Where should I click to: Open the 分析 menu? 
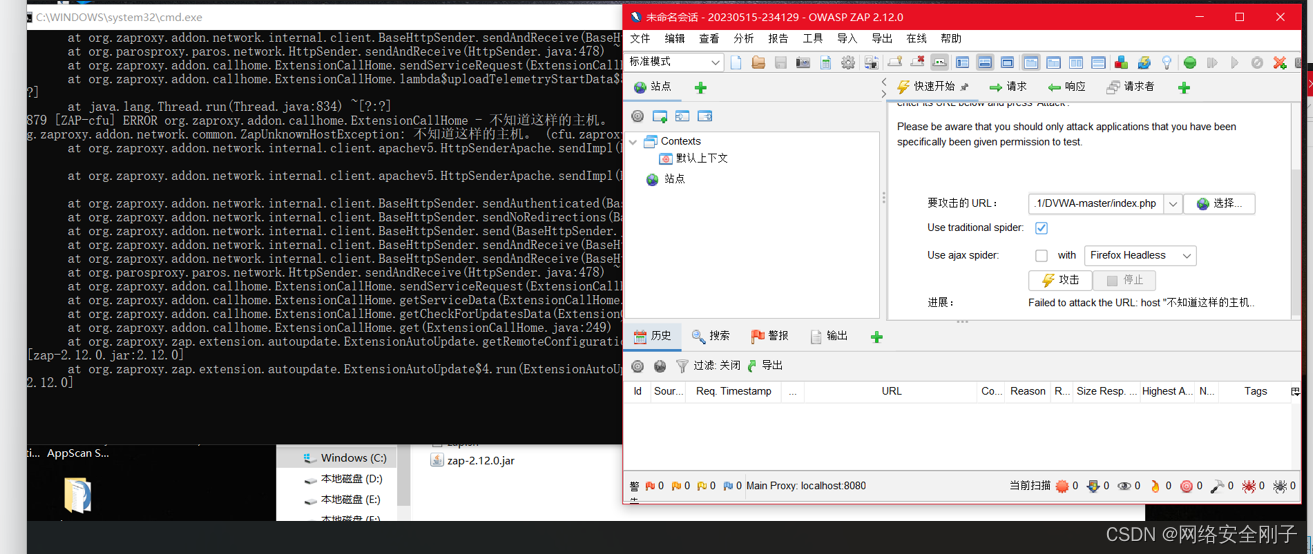tap(744, 39)
